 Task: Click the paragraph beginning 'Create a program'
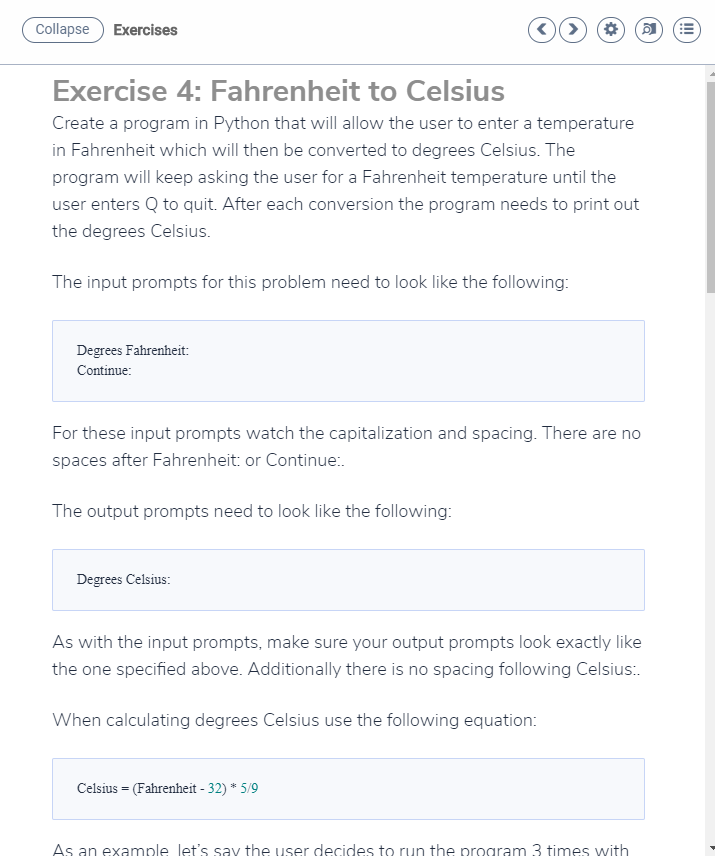point(345,177)
